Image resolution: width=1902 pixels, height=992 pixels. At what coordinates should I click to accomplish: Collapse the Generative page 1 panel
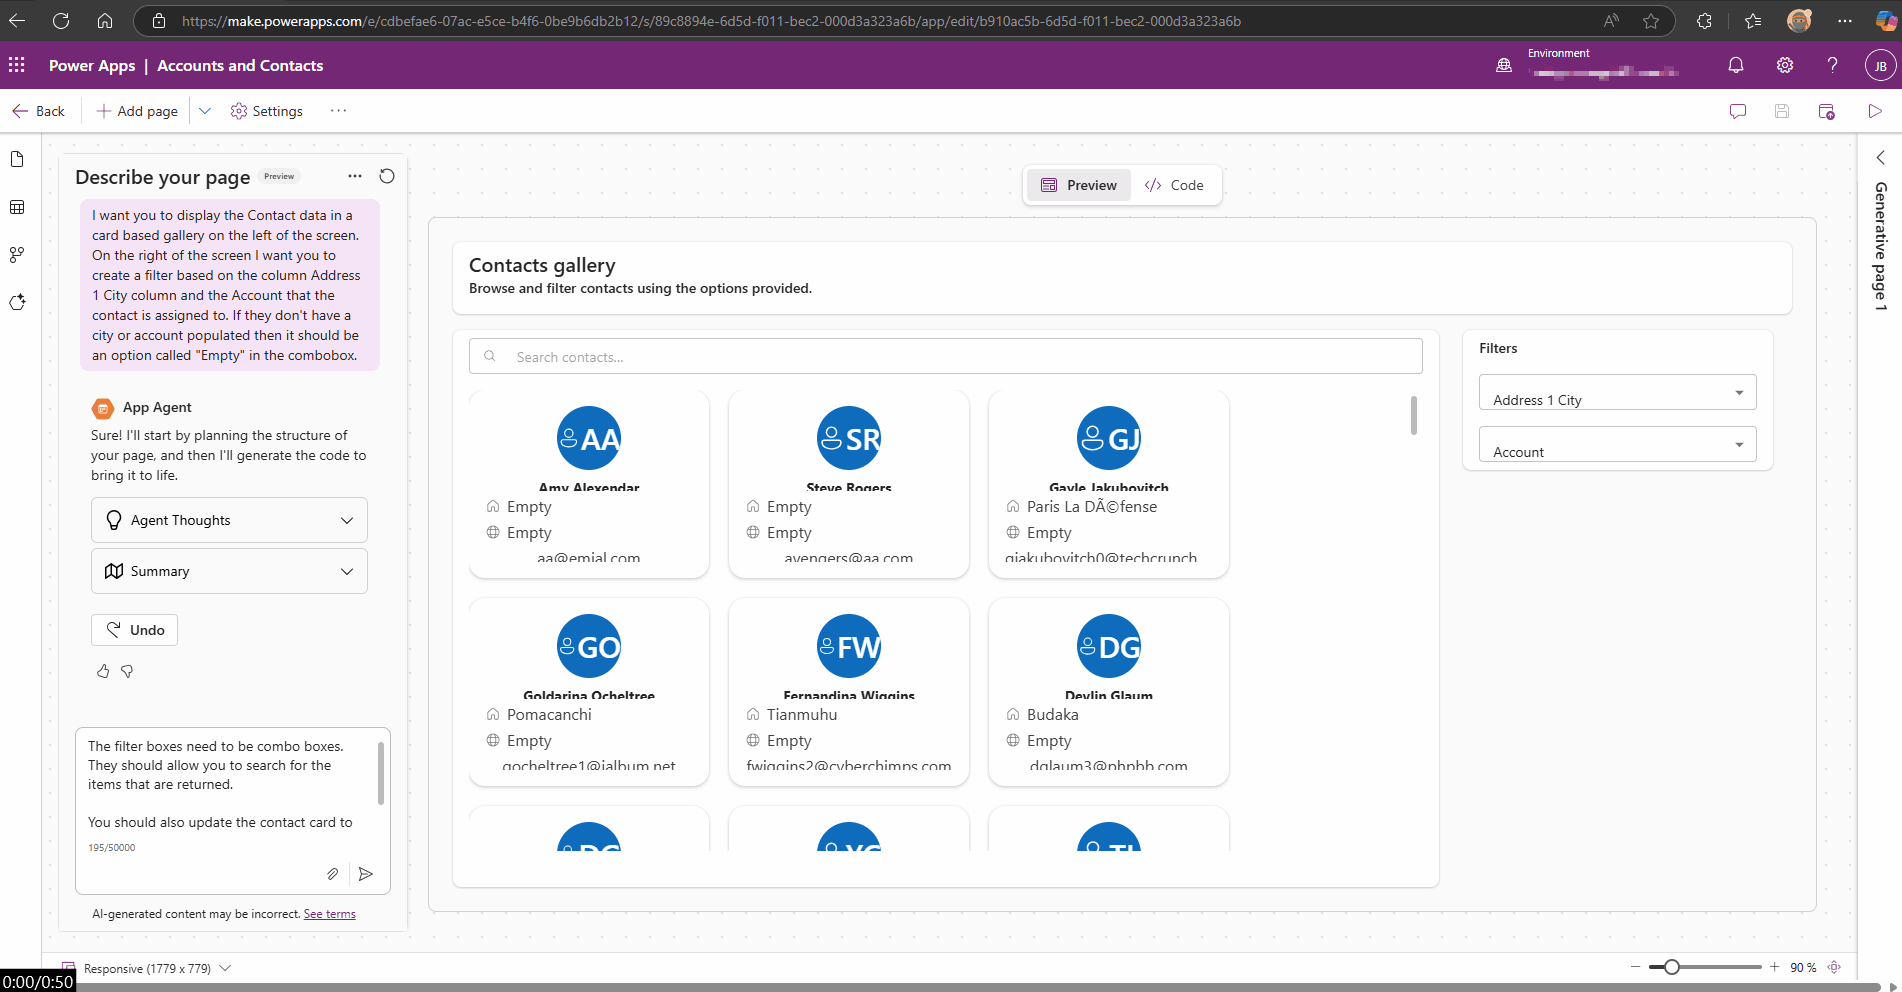[1880, 157]
